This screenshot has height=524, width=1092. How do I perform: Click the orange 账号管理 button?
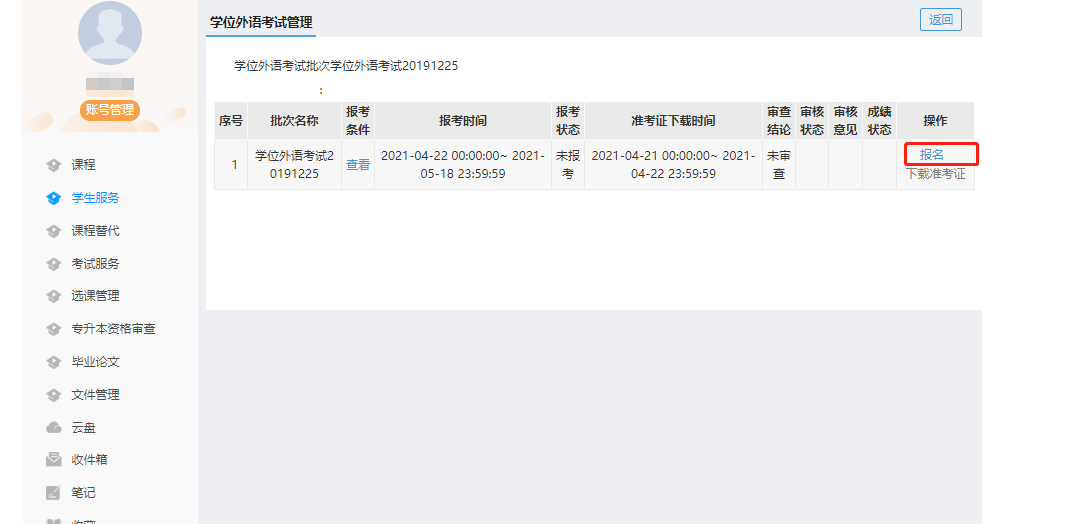coord(109,110)
